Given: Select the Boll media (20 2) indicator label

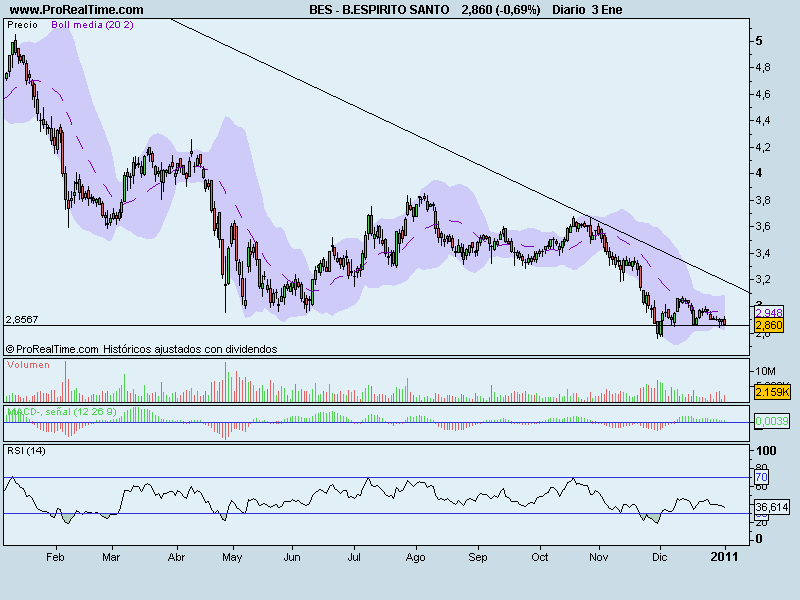Looking at the screenshot, I should [x=92, y=24].
